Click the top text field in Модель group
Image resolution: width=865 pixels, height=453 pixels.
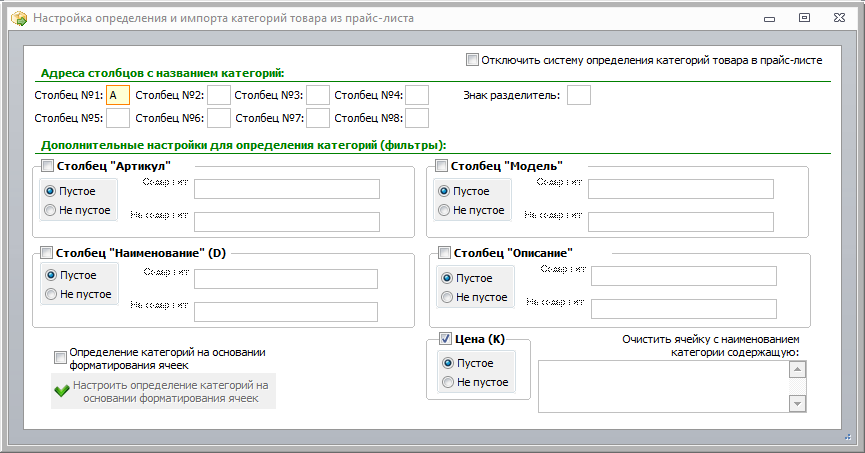[x=681, y=189]
